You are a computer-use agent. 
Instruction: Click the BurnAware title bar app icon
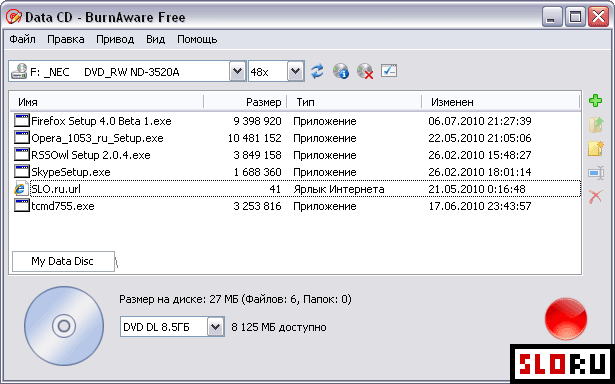(x=14, y=17)
